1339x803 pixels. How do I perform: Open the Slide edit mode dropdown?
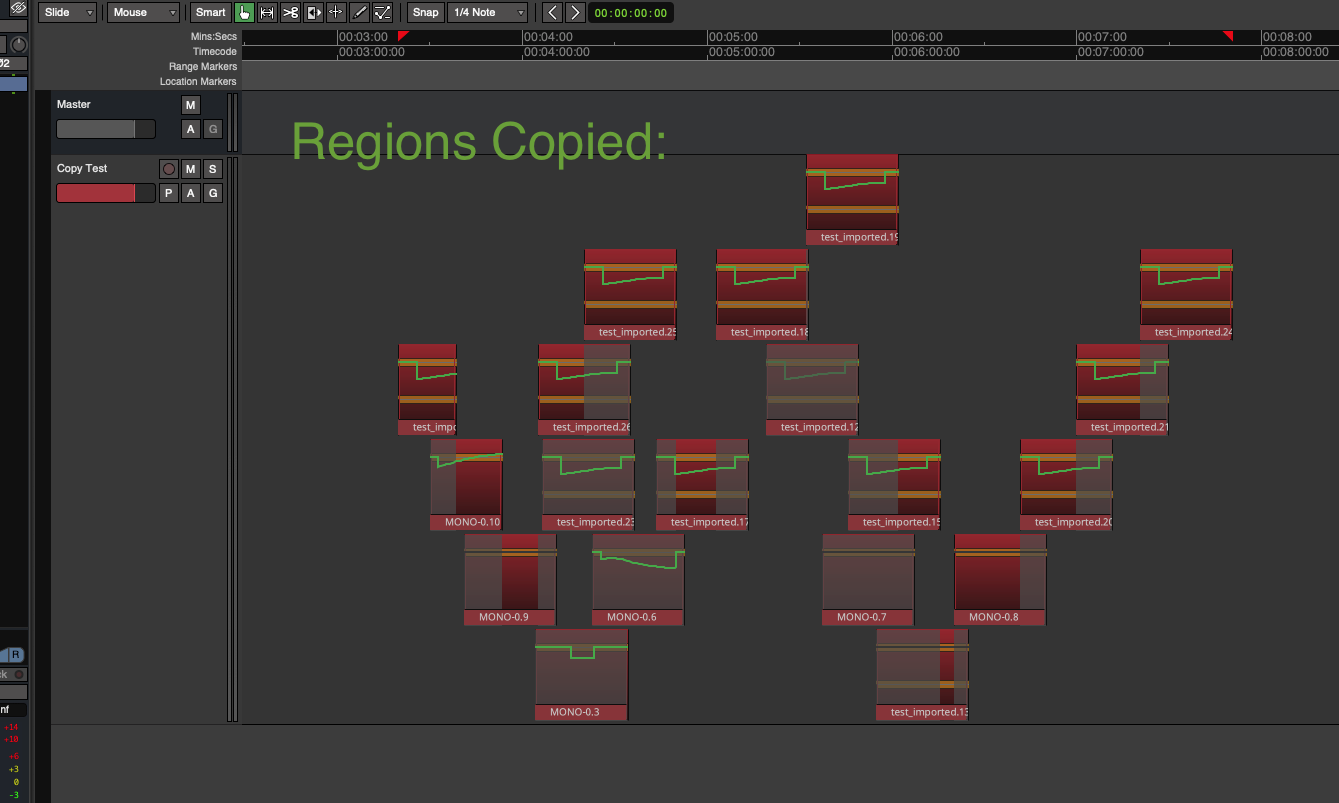68,13
